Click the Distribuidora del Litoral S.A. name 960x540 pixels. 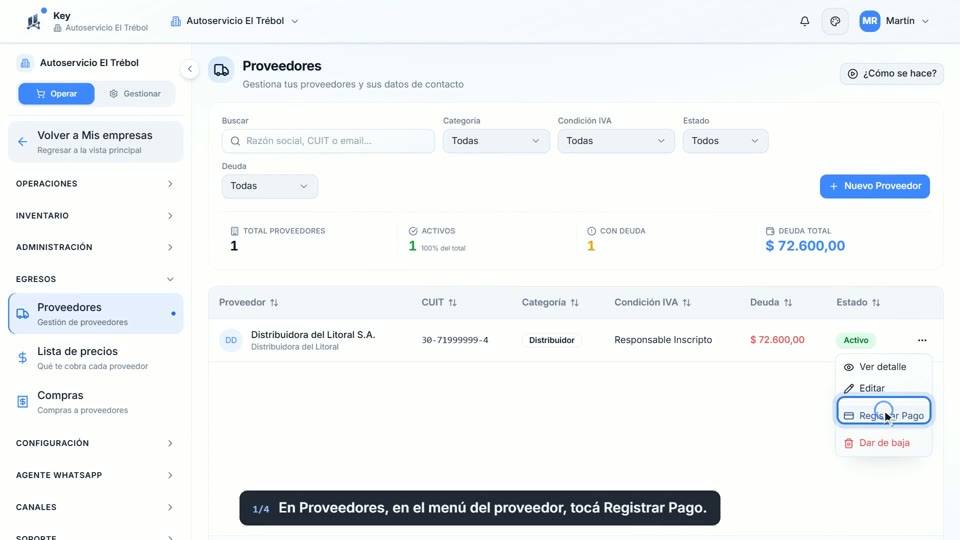[313, 335]
